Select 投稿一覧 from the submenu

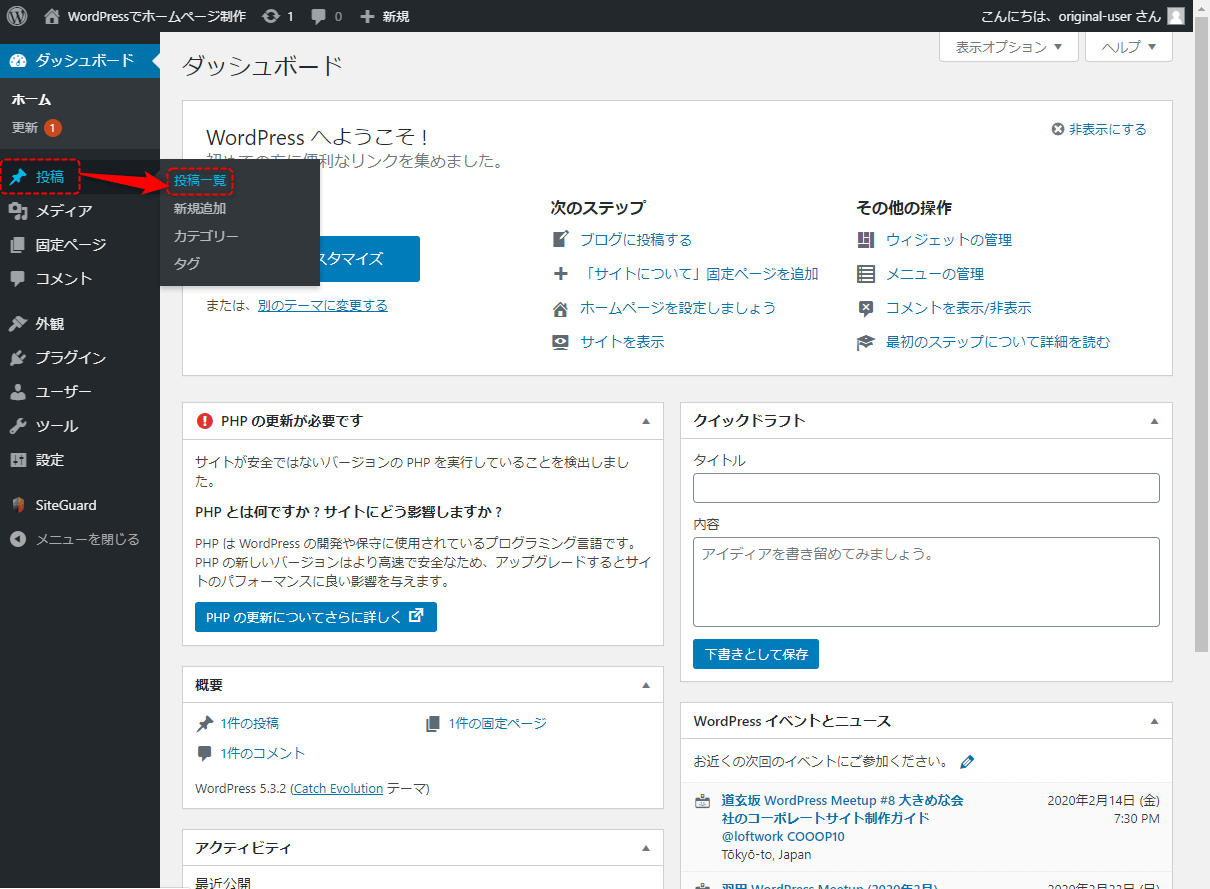click(200, 181)
